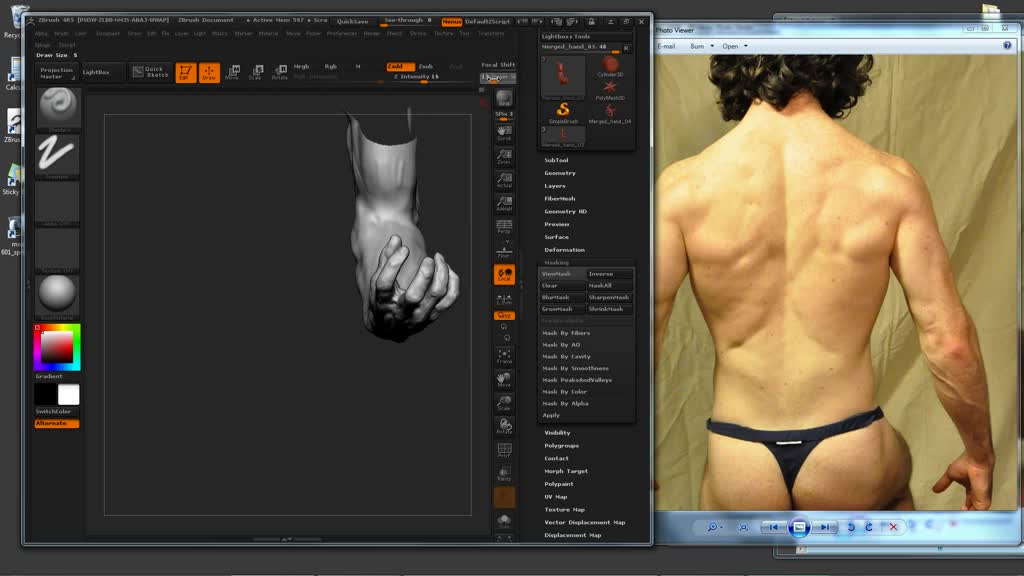
Task: Click the Clear mask button
Action: coord(562,286)
